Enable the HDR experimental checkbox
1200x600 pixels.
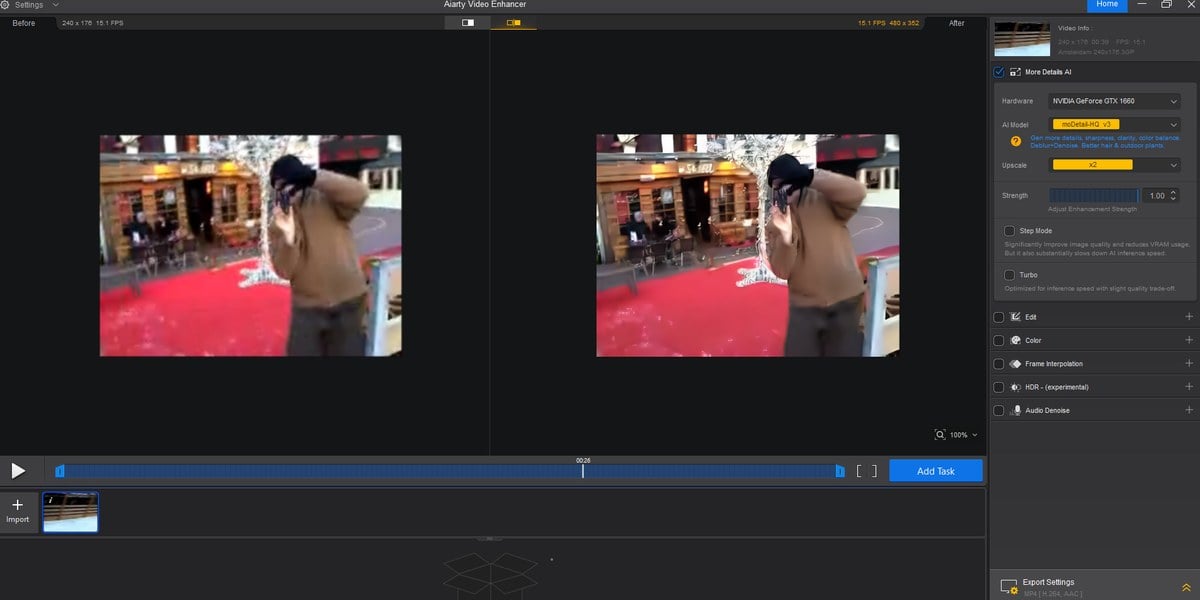[999, 387]
